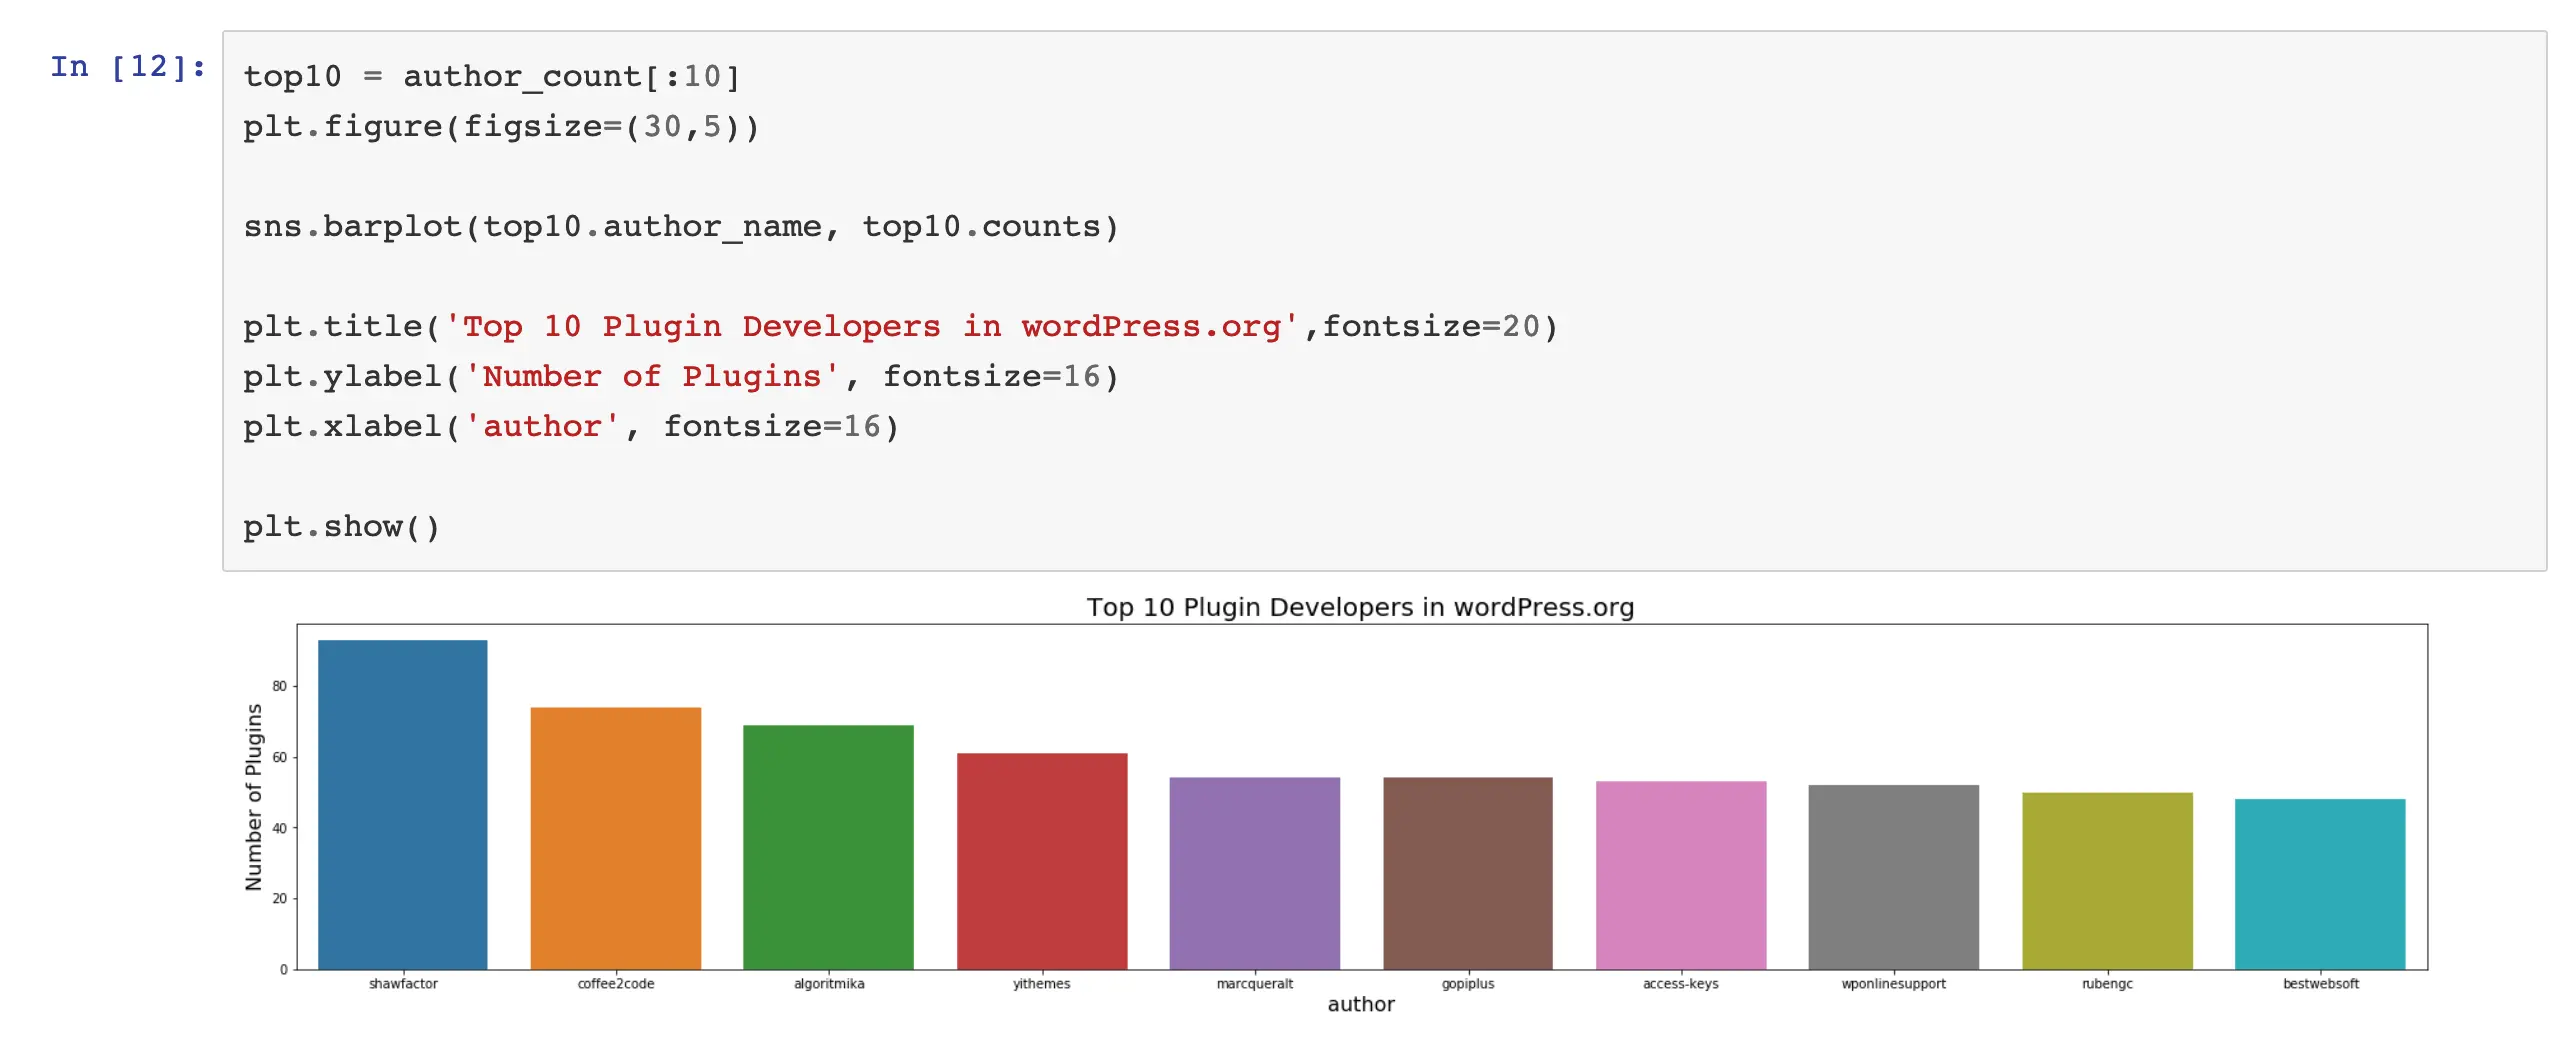The height and width of the screenshot is (1052, 2560).
Task: Click the red yithemes bar
Action: pyautogui.click(x=1042, y=861)
